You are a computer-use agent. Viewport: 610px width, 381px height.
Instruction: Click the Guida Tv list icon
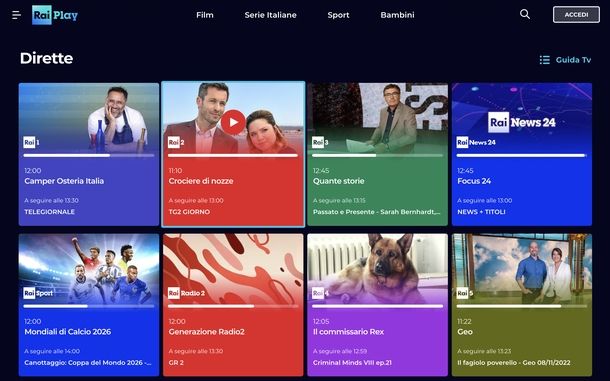pos(545,60)
